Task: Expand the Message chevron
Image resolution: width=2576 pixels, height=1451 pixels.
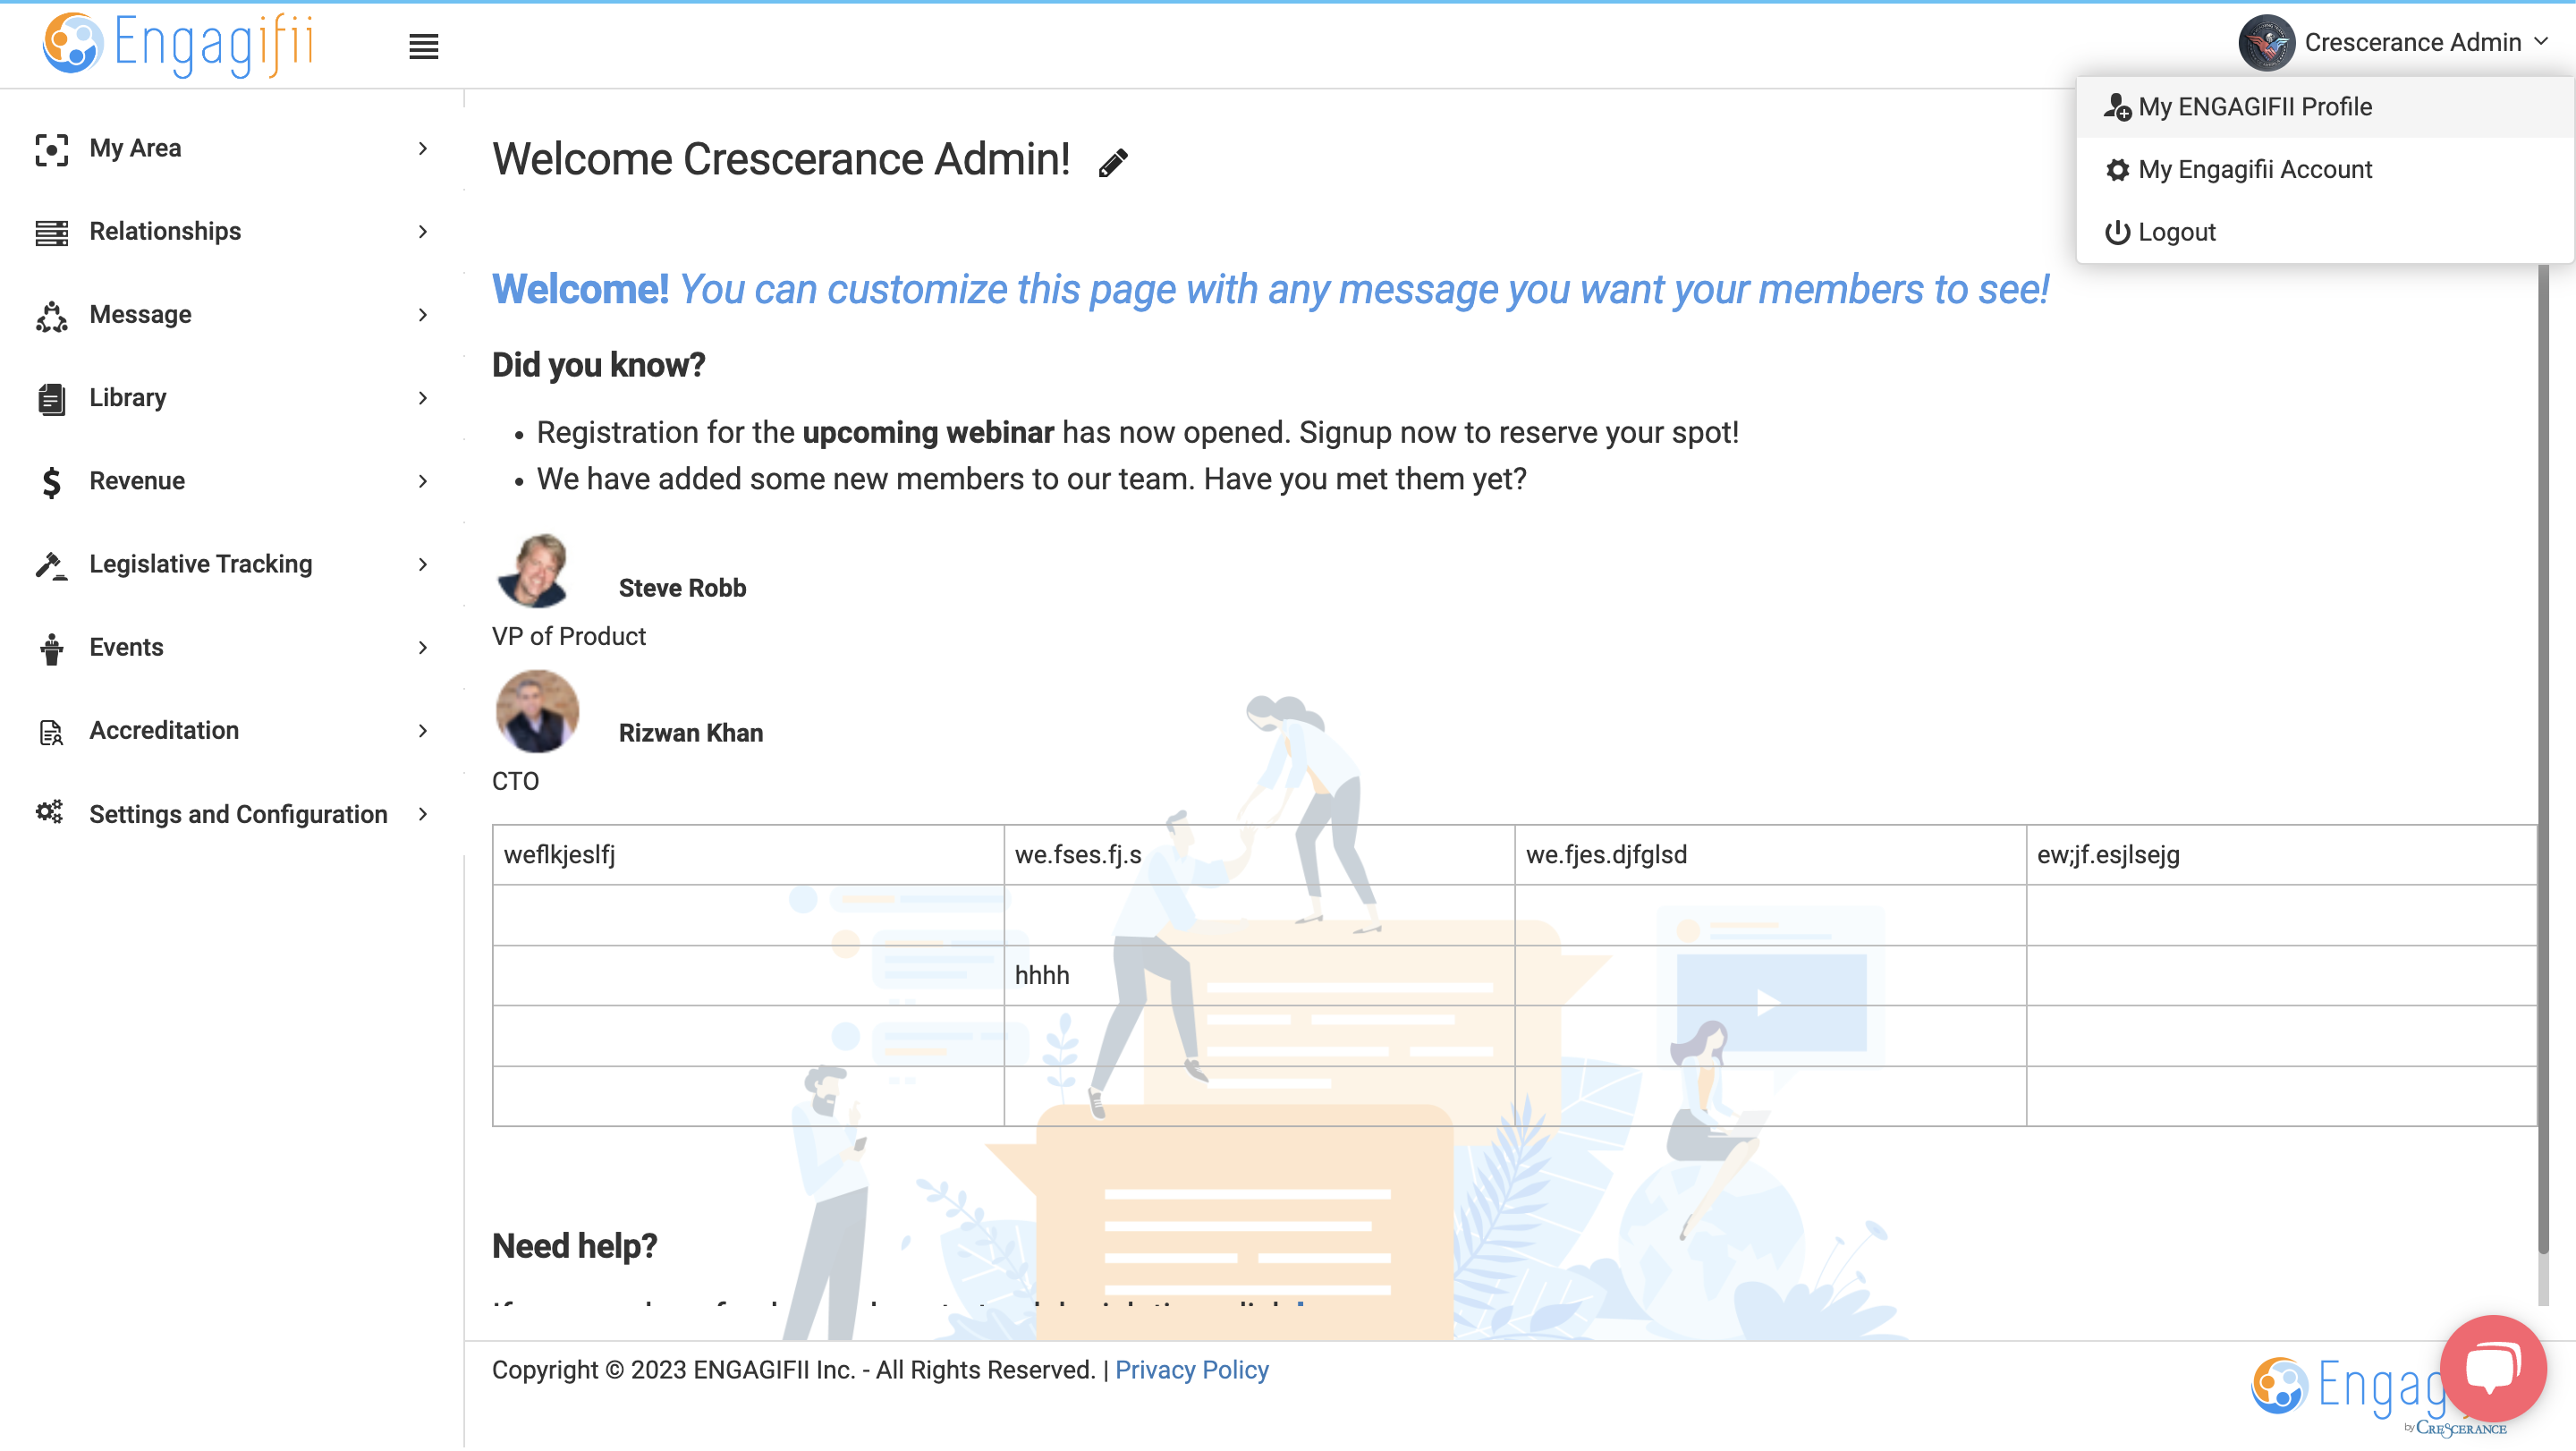Action: point(423,315)
